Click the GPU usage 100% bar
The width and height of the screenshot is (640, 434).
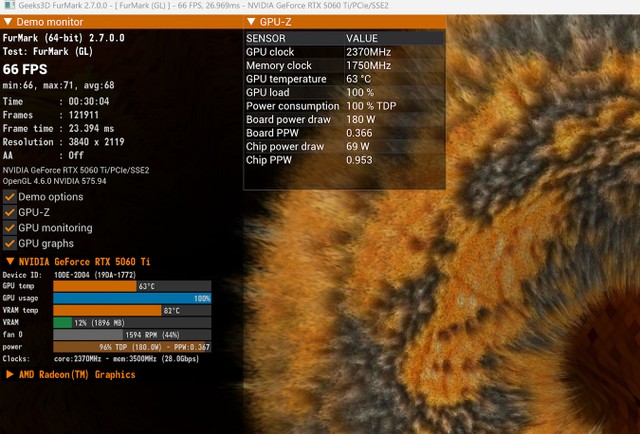coord(132,298)
